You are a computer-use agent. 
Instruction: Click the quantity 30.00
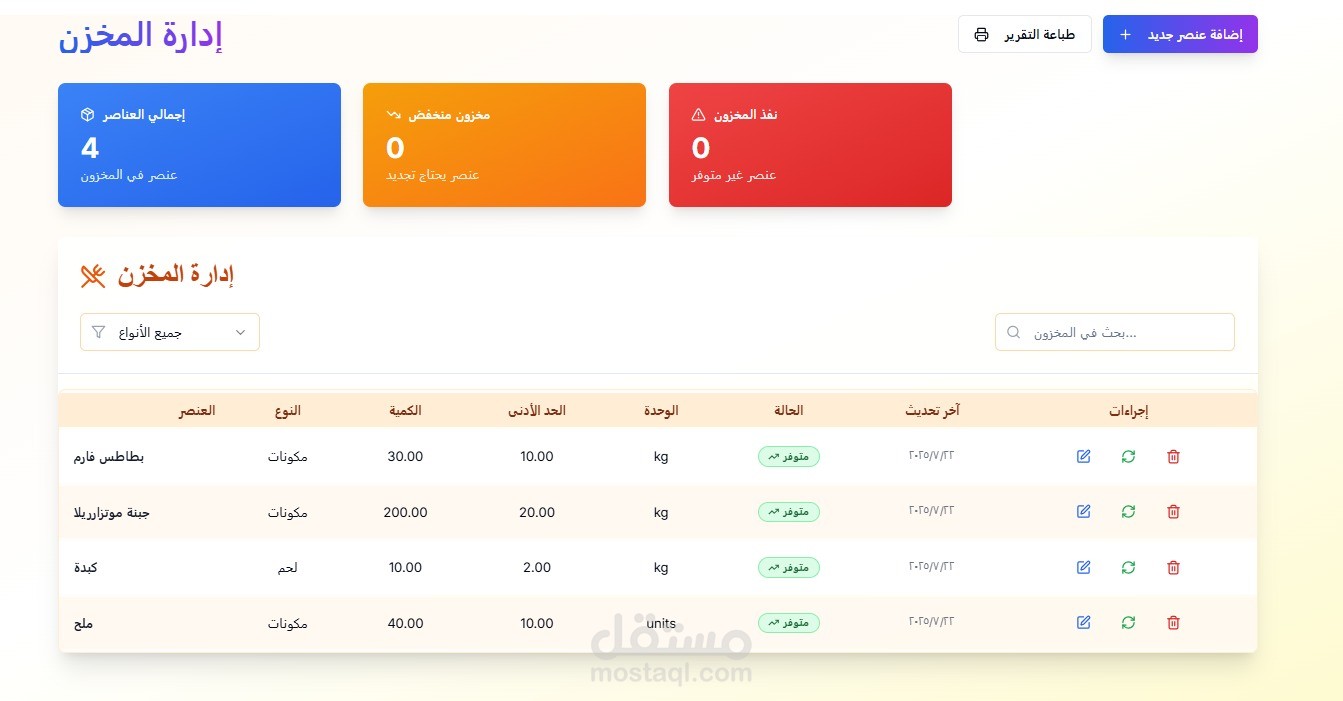click(405, 457)
